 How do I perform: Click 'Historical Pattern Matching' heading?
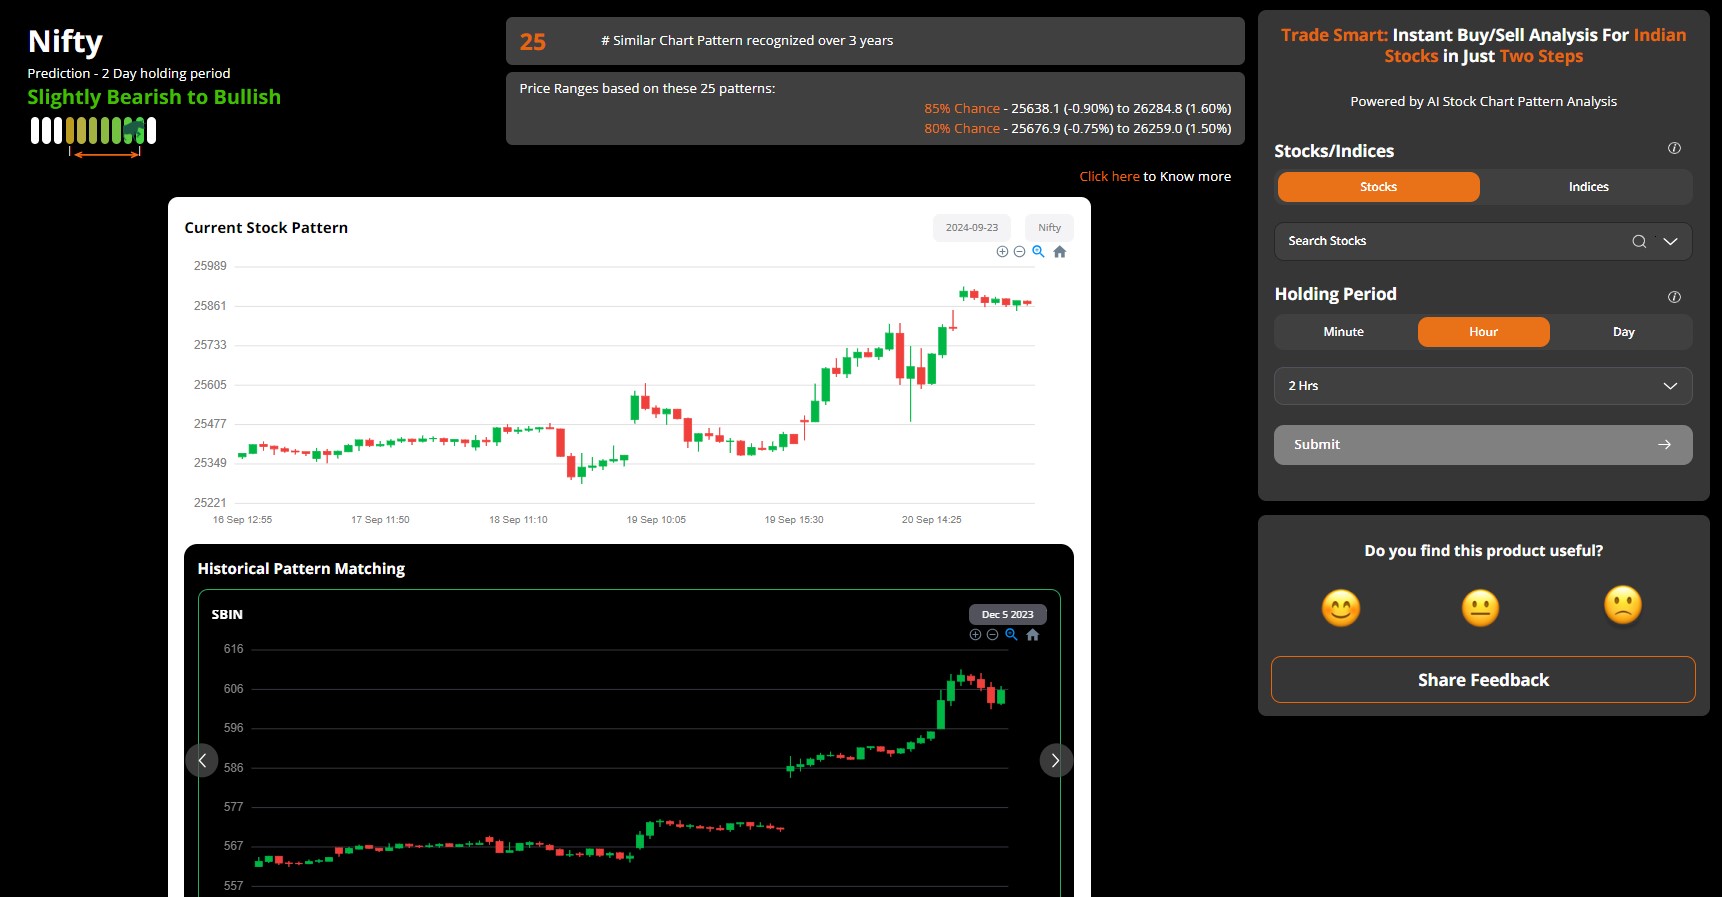(x=301, y=568)
